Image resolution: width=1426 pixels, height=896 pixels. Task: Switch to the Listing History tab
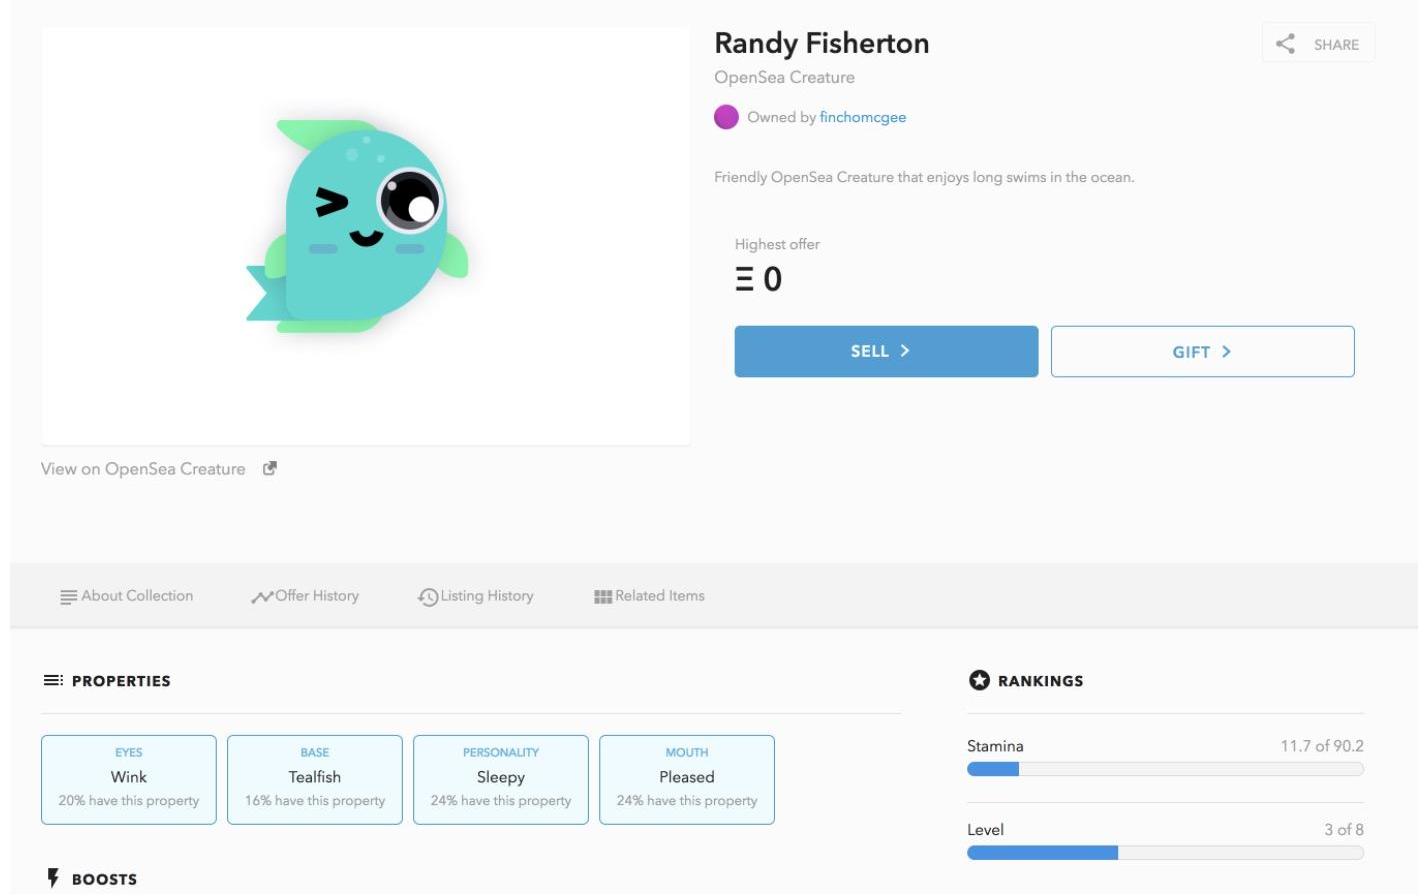pos(487,596)
